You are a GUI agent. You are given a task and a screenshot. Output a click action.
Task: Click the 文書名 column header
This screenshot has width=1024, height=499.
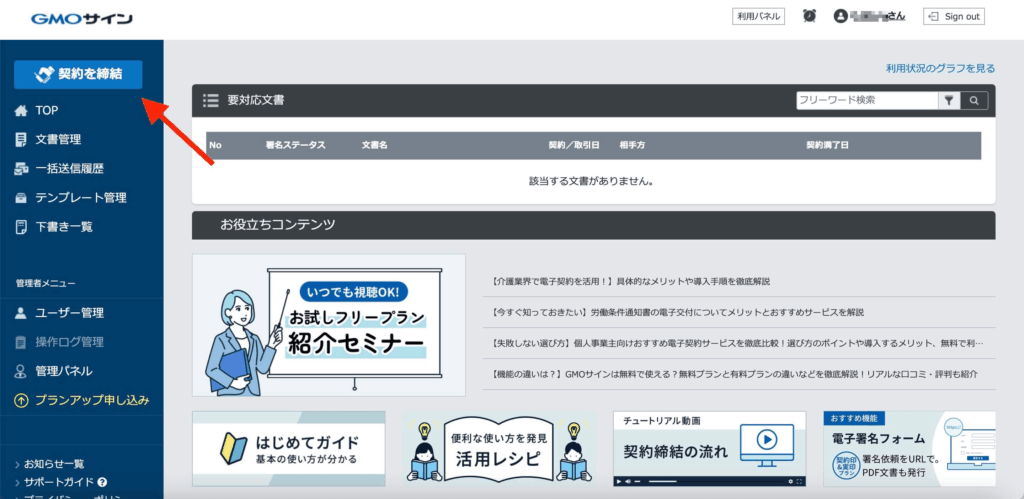click(374, 146)
